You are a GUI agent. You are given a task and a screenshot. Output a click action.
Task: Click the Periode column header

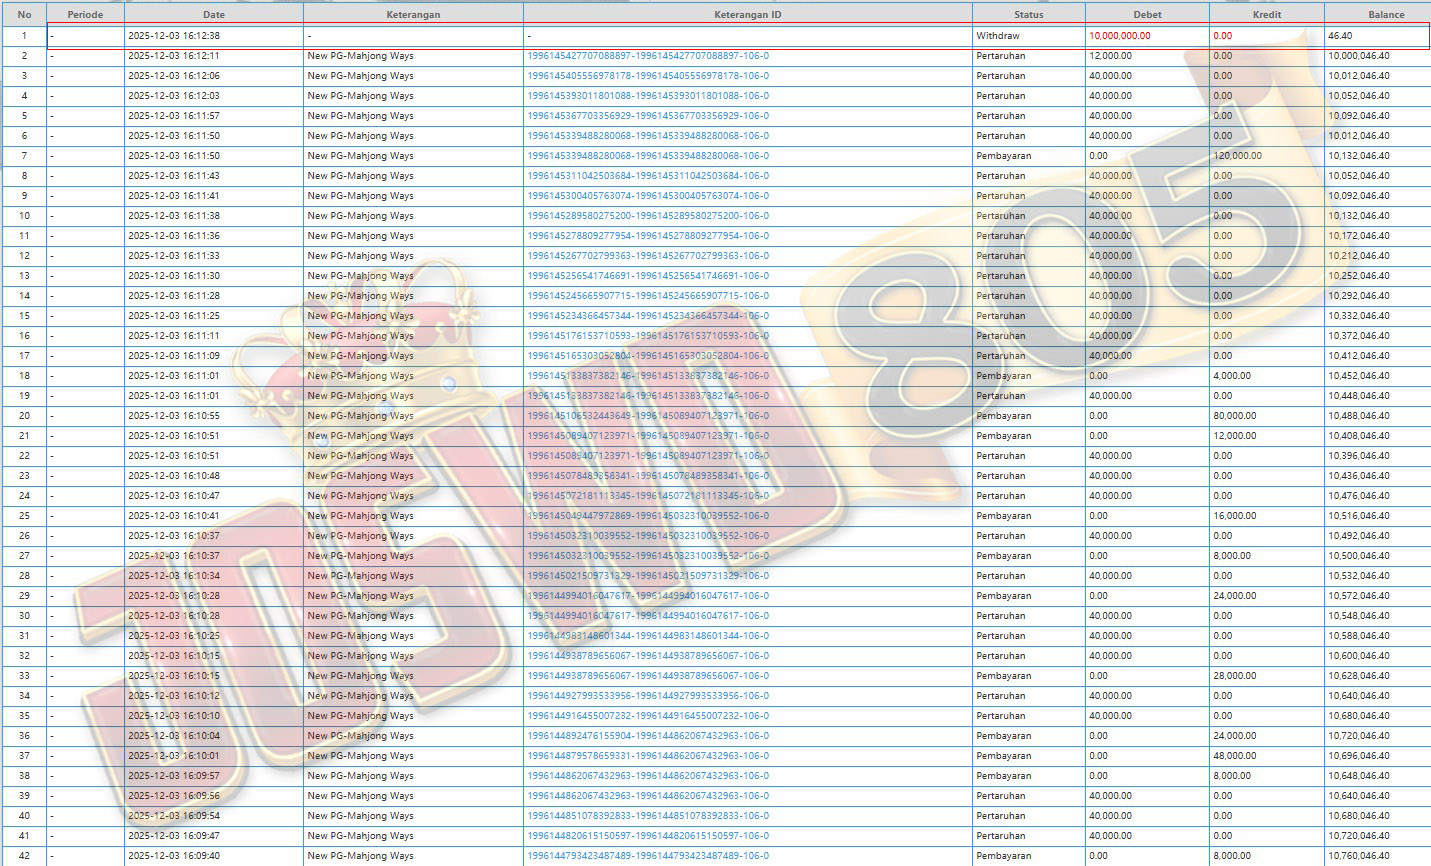[85, 15]
